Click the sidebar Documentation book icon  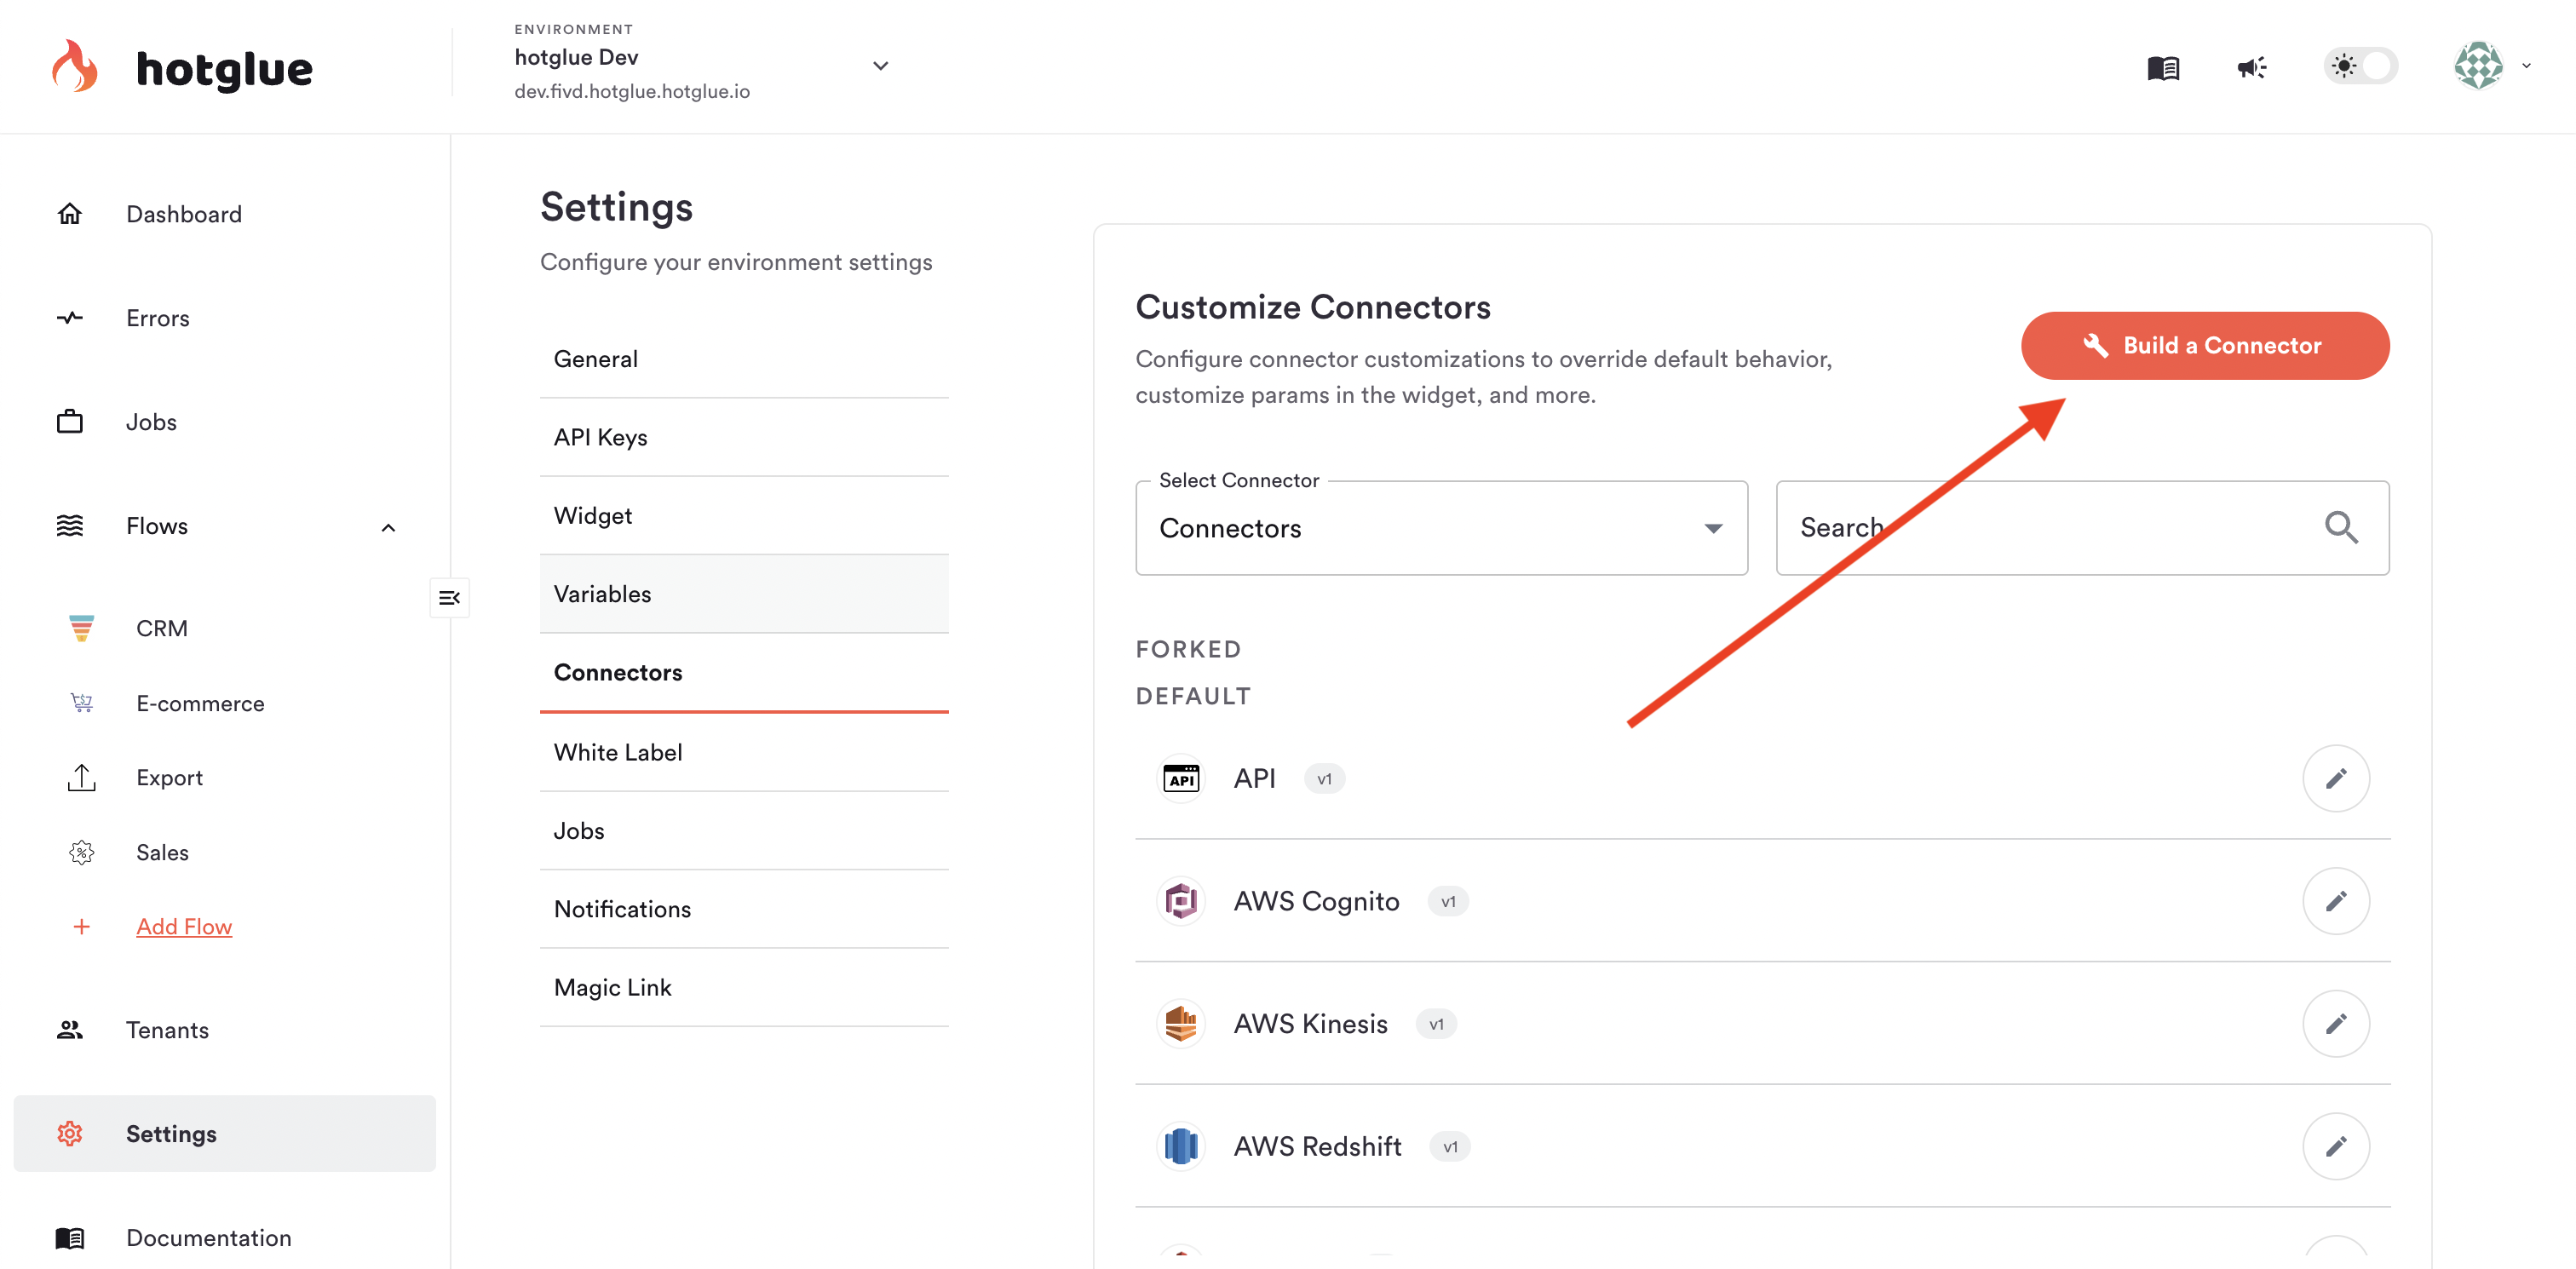70,1238
